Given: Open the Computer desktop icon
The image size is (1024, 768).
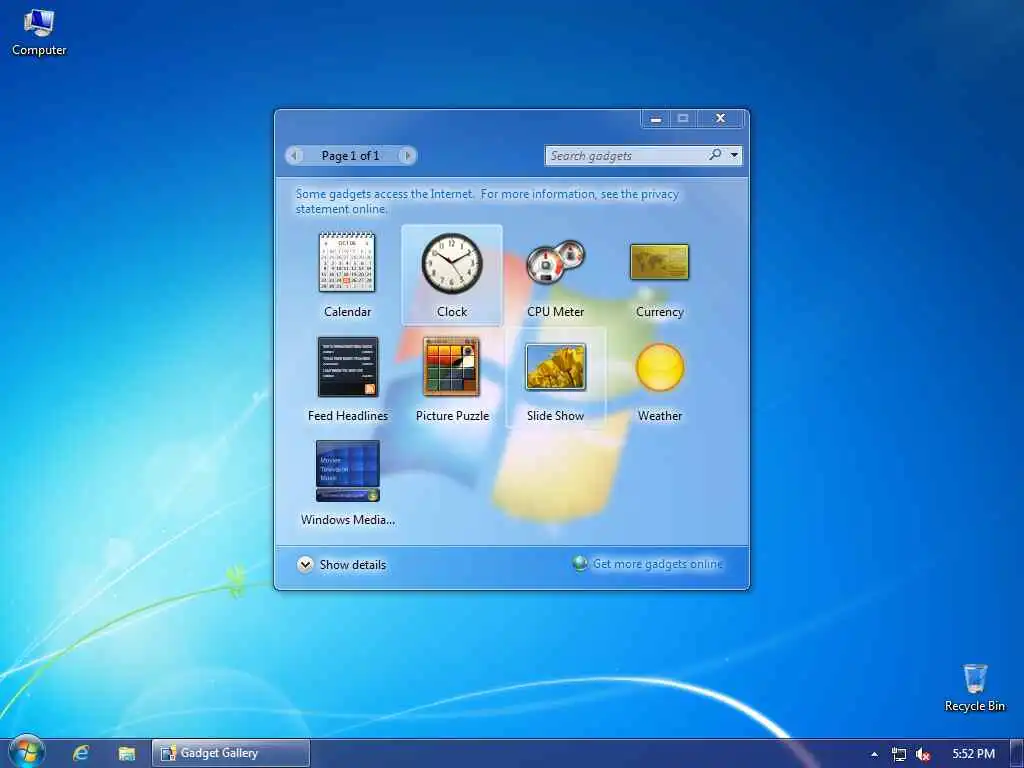Looking at the screenshot, I should [x=39, y=33].
